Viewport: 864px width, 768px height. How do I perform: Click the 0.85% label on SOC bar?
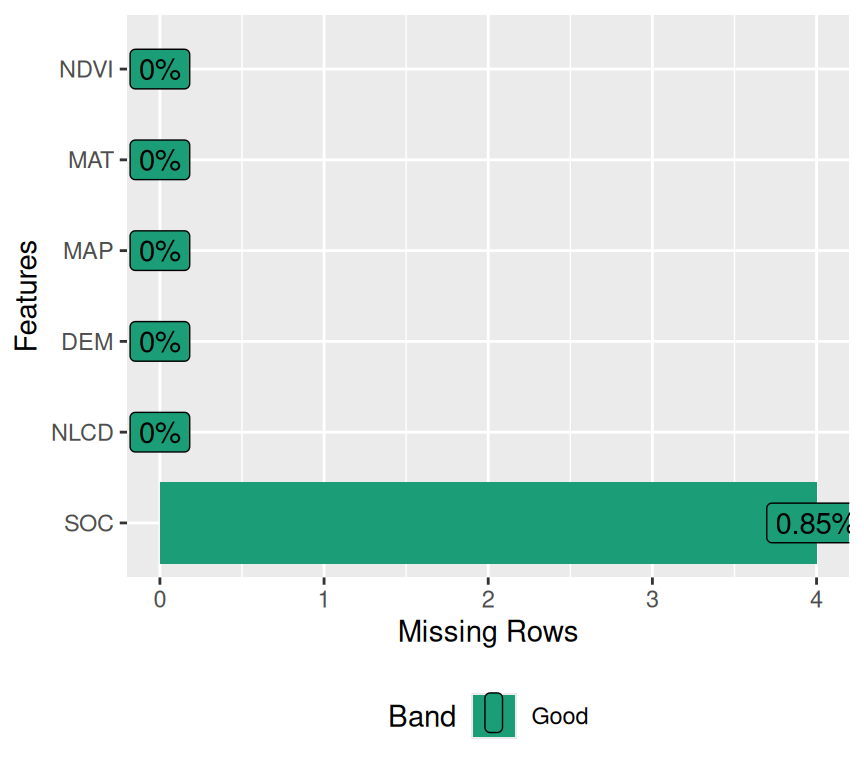[x=810, y=523]
